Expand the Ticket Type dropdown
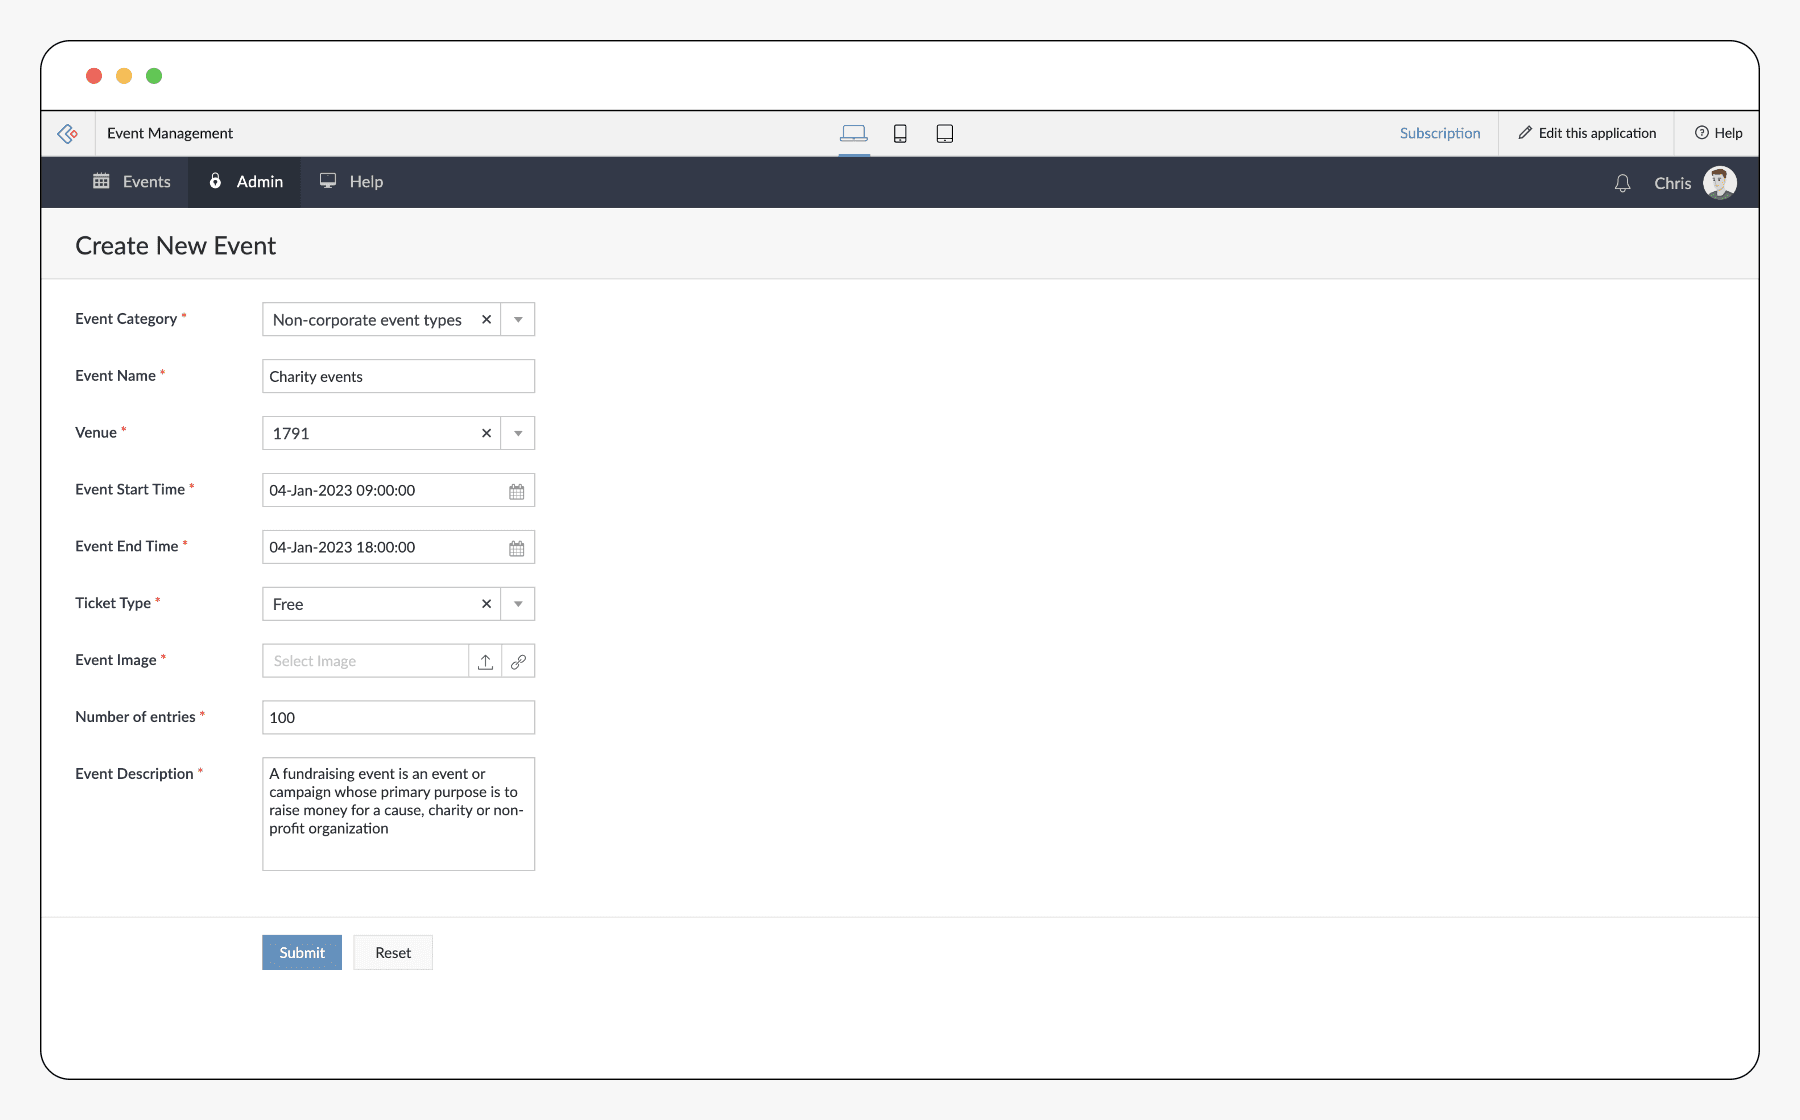The image size is (1800, 1120). pos(518,605)
